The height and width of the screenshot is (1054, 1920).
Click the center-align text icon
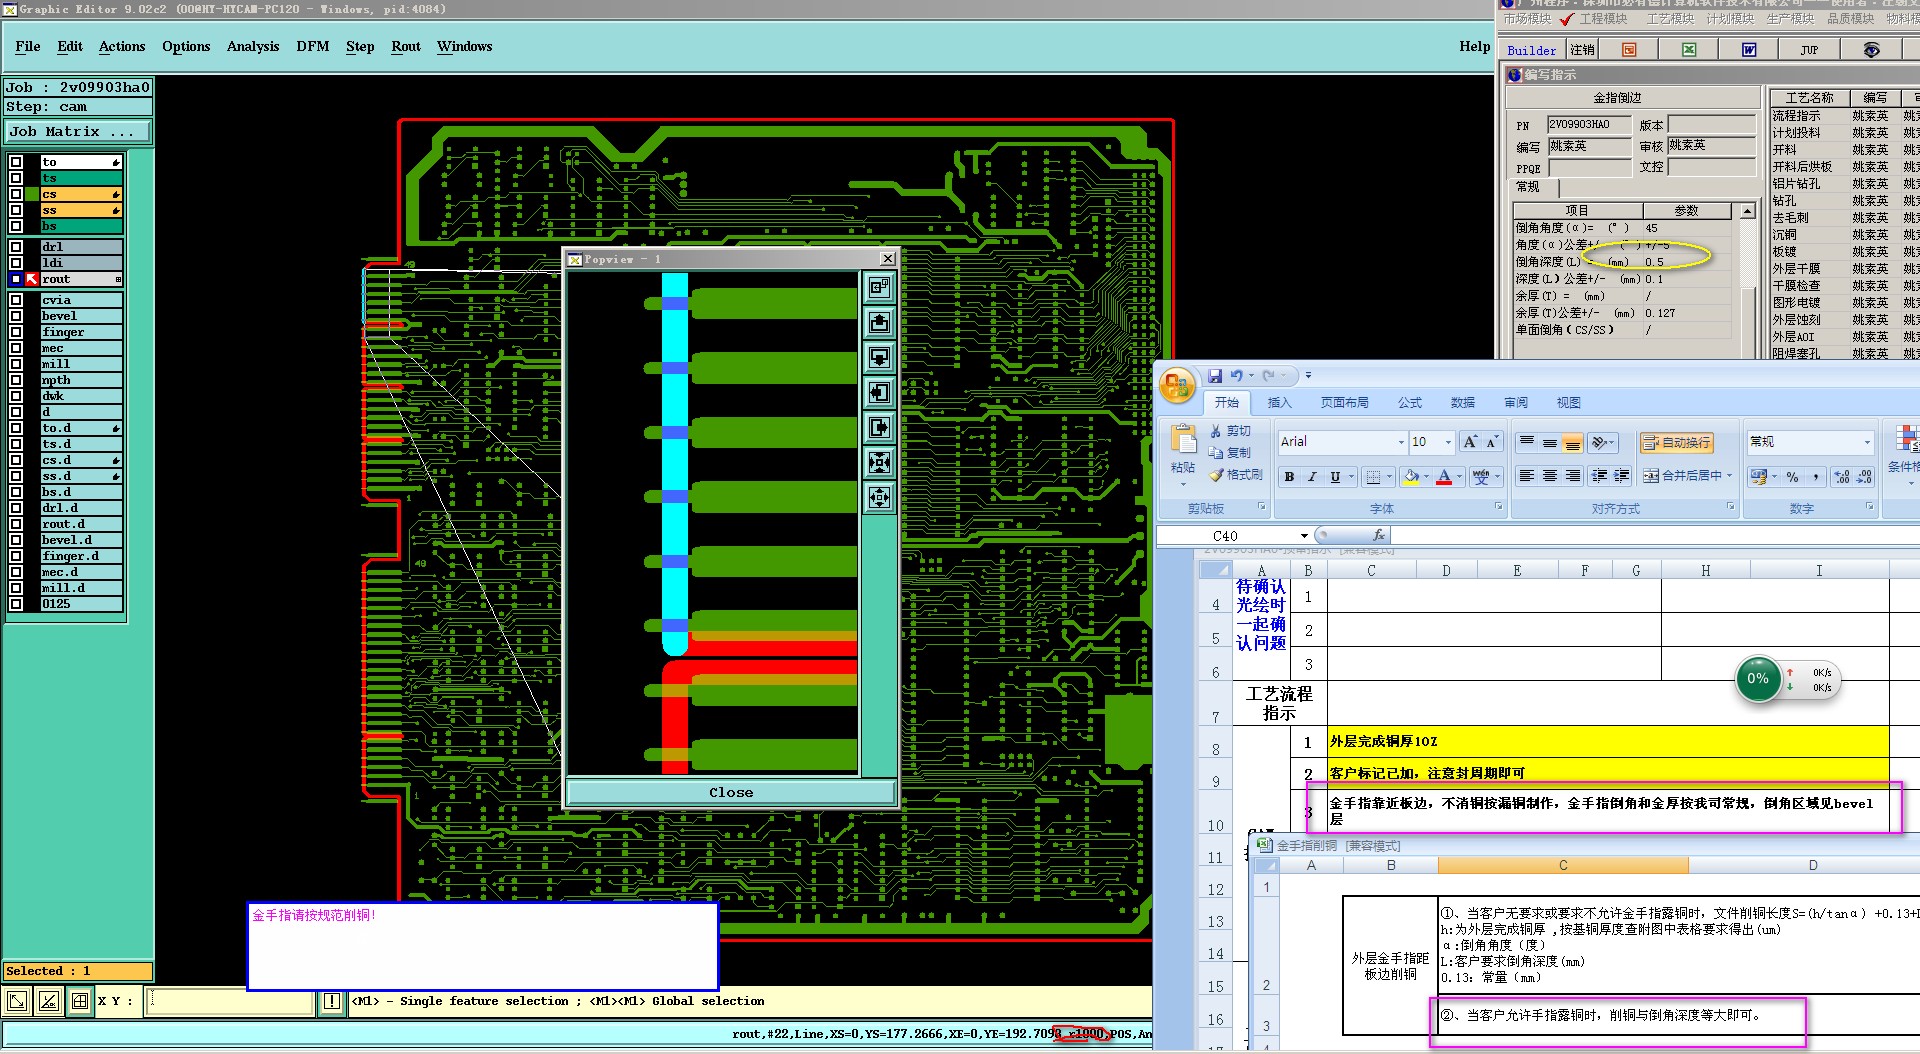coord(1549,476)
